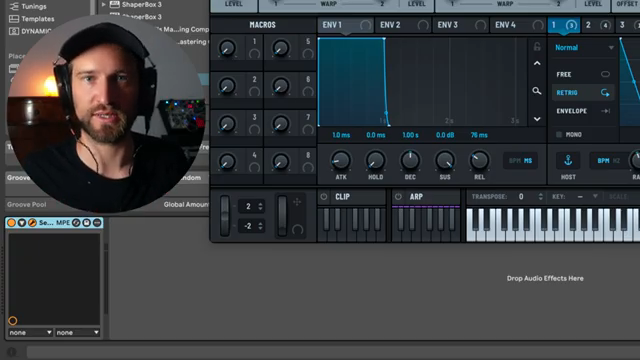Click the ENV 4 modulation source circle
Viewport: 640px width, 360px height.
(x=538, y=25)
